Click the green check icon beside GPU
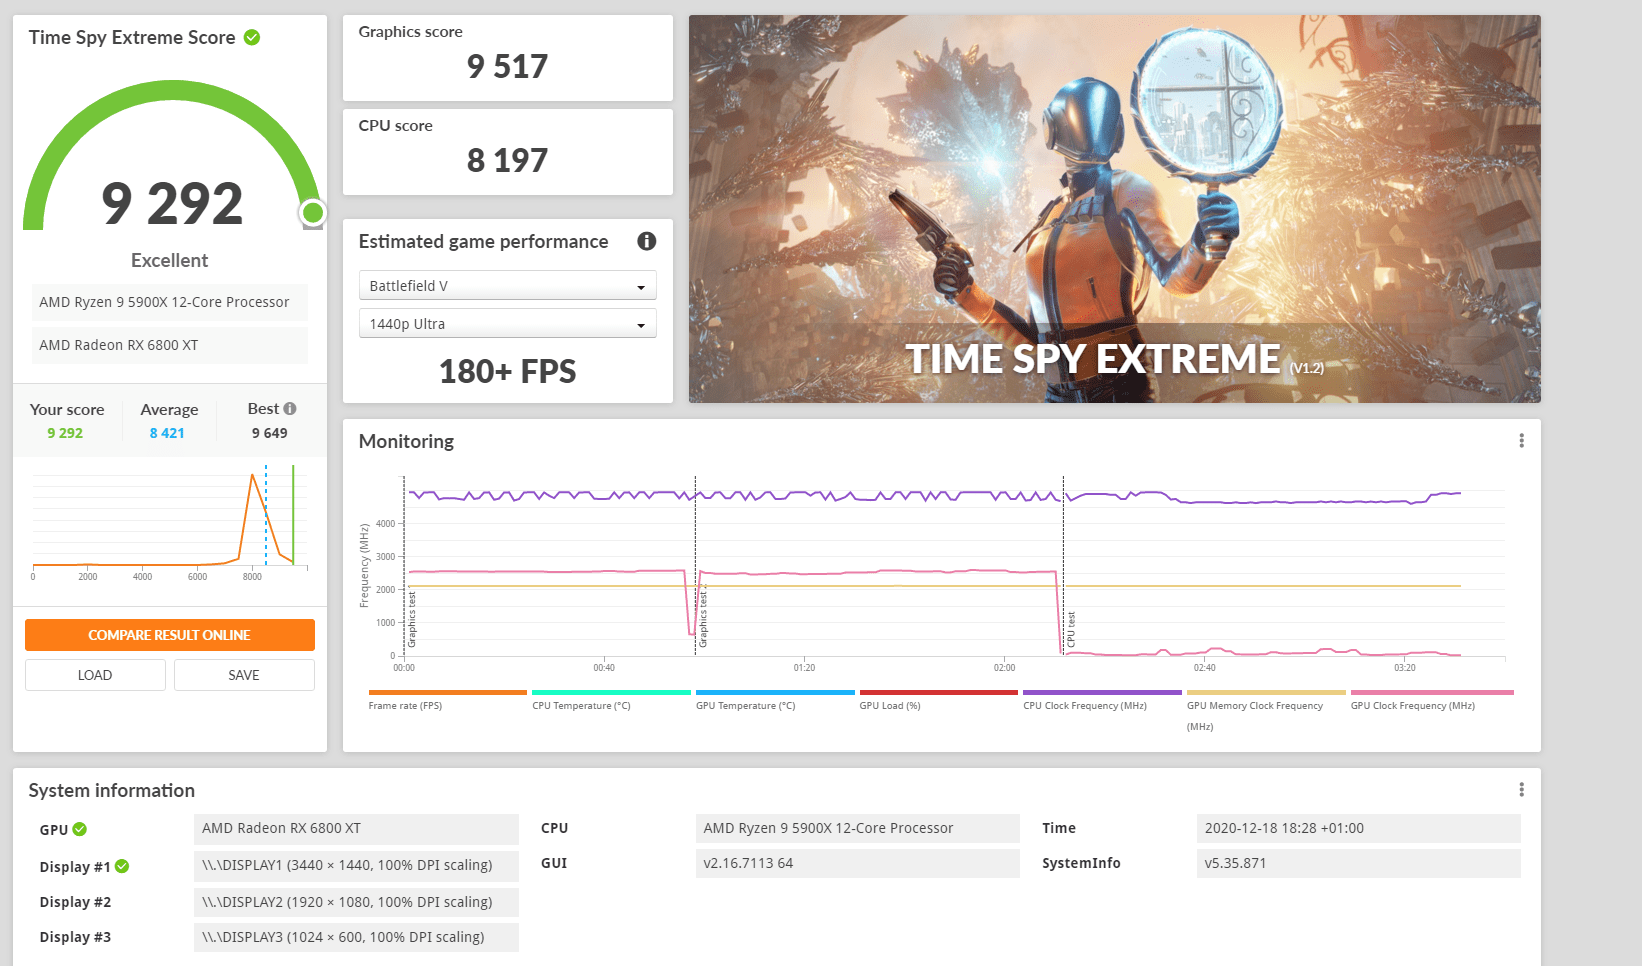Image resolution: width=1642 pixels, height=966 pixels. [80, 829]
